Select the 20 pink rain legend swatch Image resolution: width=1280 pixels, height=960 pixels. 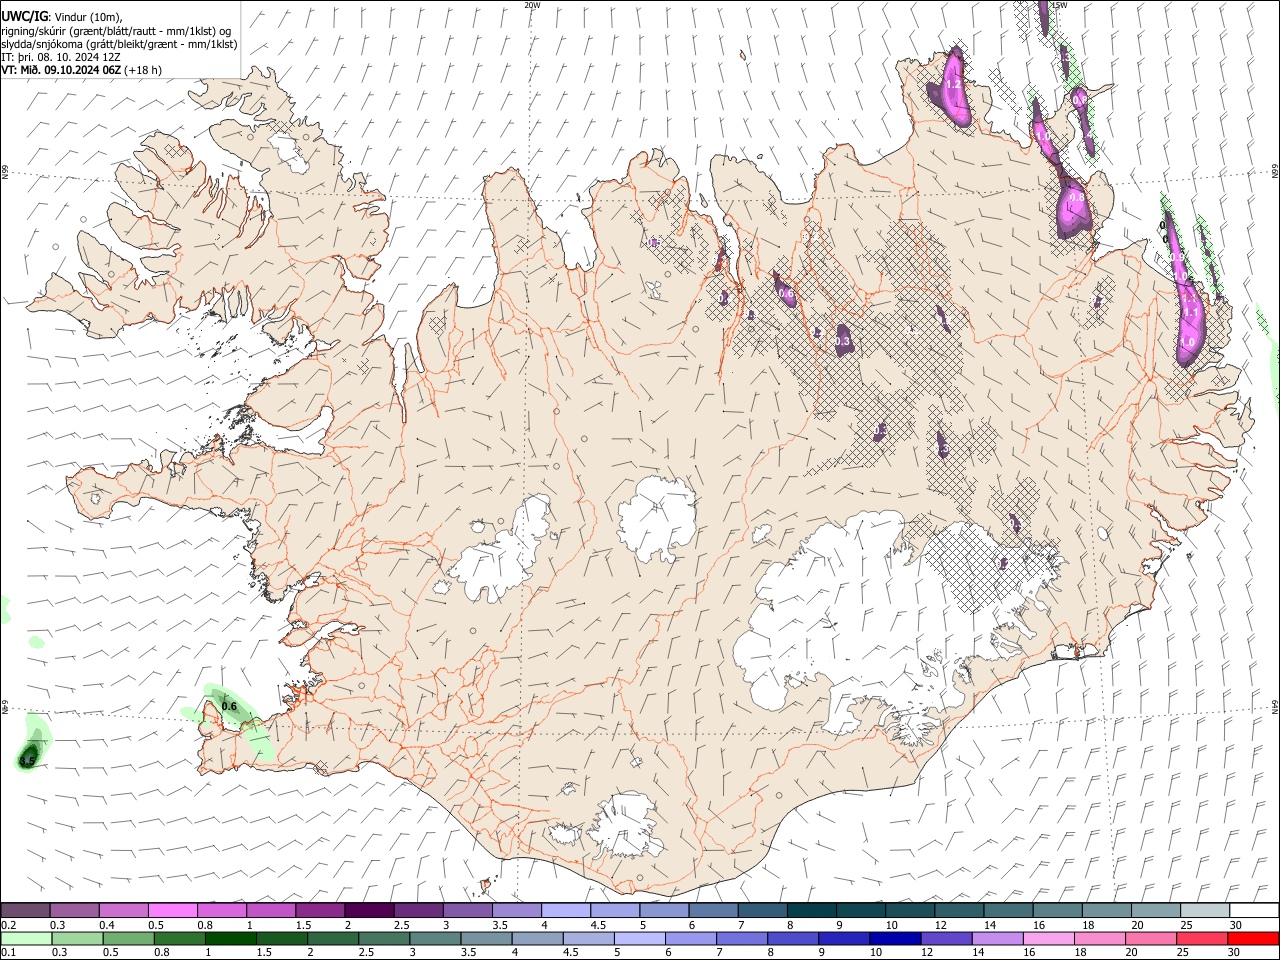tap(1150, 938)
